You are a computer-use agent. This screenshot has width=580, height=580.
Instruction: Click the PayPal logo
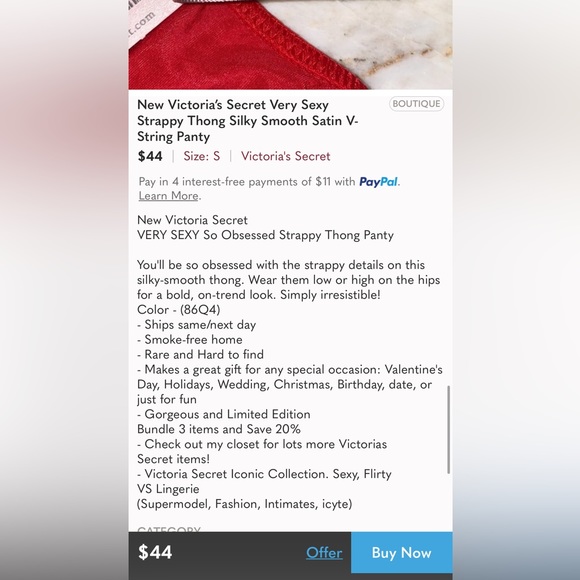(x=379, y=182)
